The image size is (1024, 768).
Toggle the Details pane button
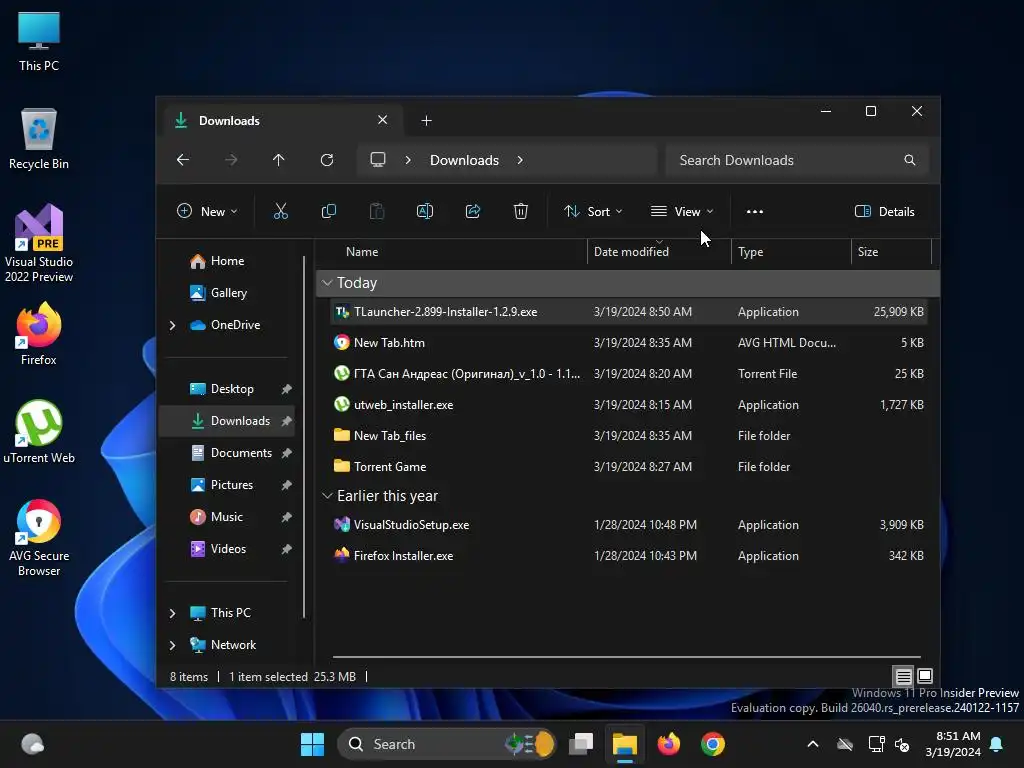click(x=884, y=212)
